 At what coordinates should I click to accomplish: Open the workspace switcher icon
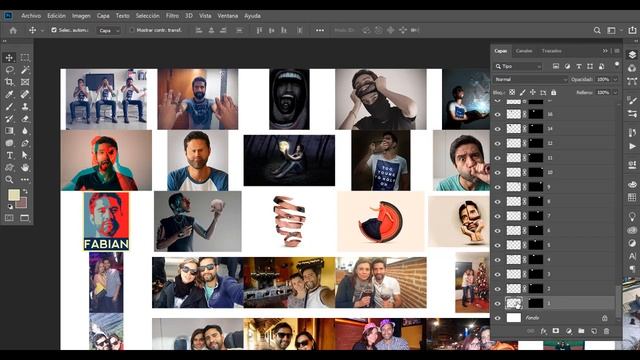[x=611, y=31]
